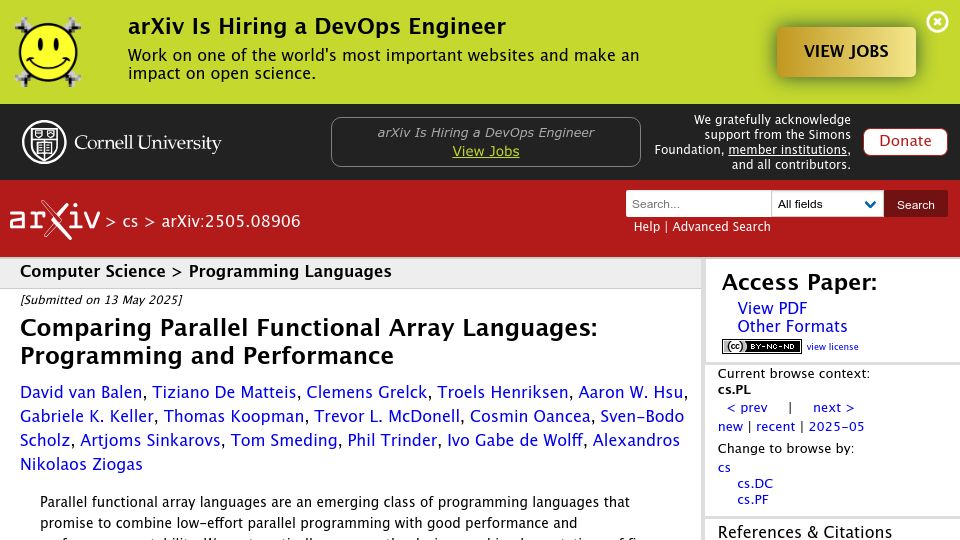
Task: Open author Sven-Bodo Scholz
Action: point(642,416)
